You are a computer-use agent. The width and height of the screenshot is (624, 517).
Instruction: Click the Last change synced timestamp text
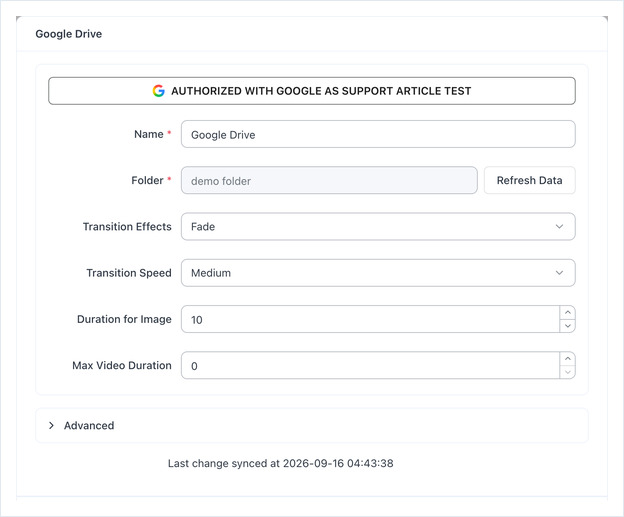tap(281, 463)
